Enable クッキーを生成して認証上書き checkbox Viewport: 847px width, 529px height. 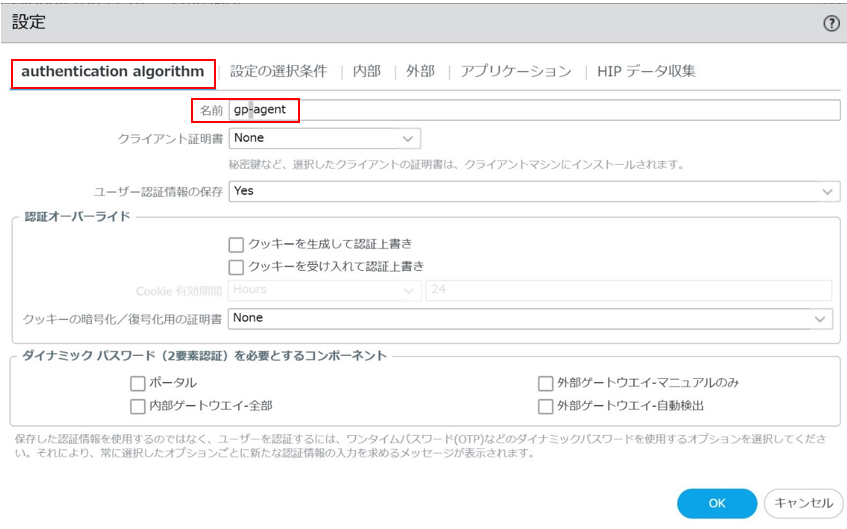(x=236, y=245)
